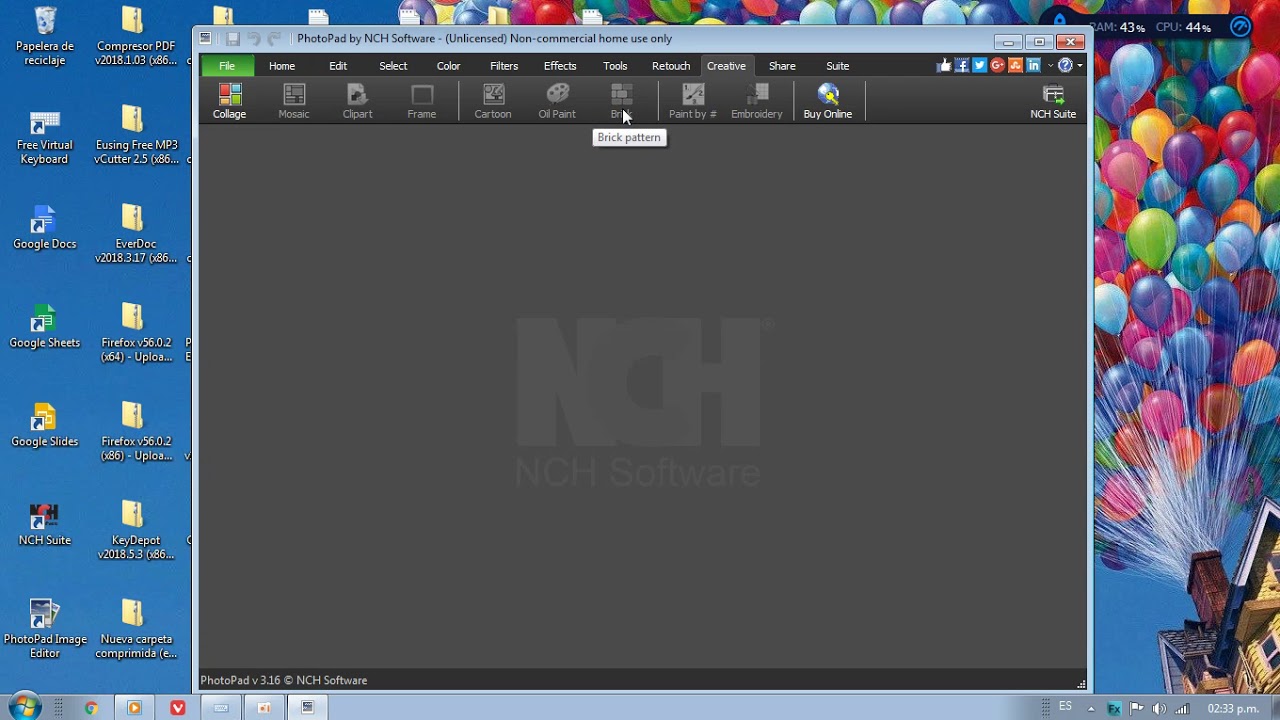Open the Paint by # tool
The image size is (1280, 720).
693,101
